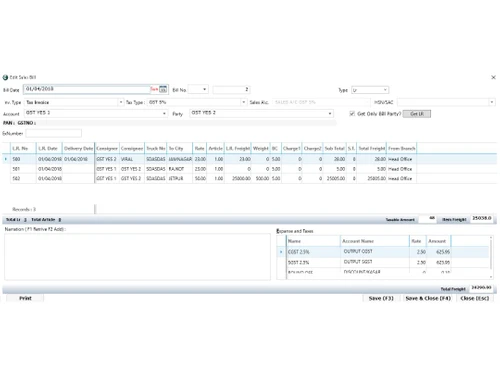This screenshot has width=500, height=375.
Task: Open the Bill Date calendar picker icon
Action: (x=163, y=89)
